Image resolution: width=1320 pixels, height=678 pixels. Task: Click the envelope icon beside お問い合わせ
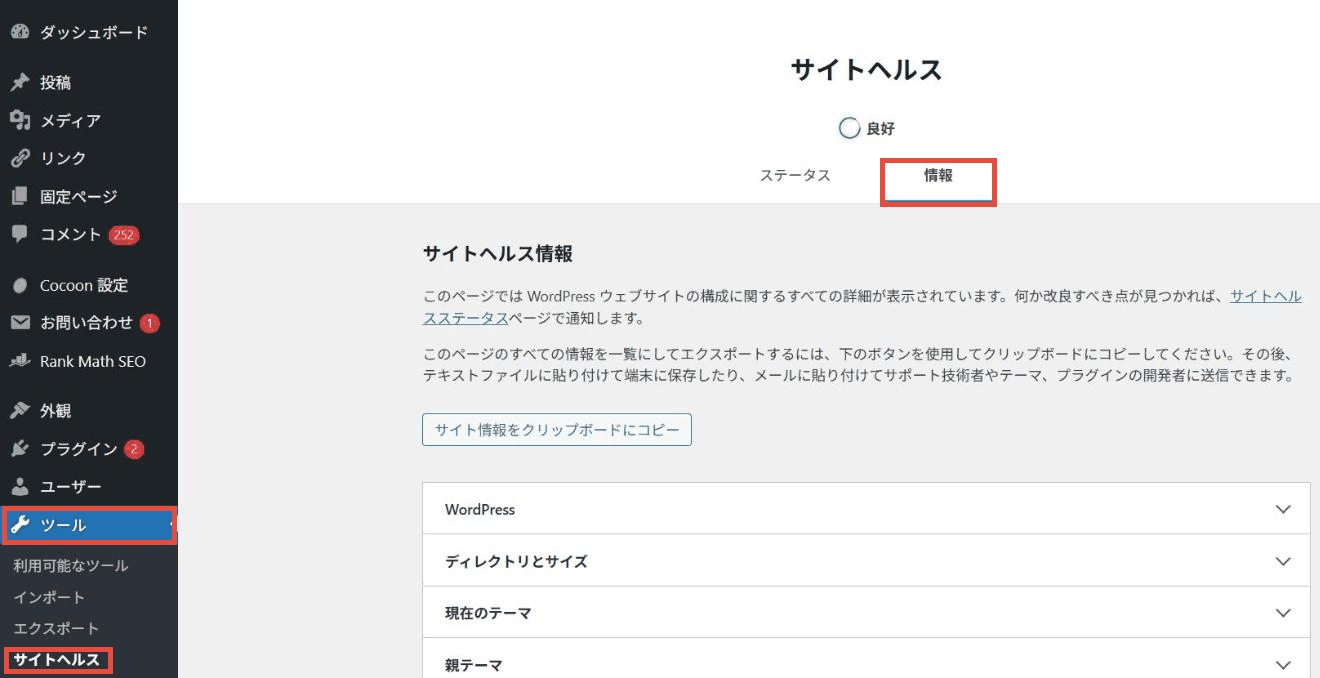pos(19,323)
